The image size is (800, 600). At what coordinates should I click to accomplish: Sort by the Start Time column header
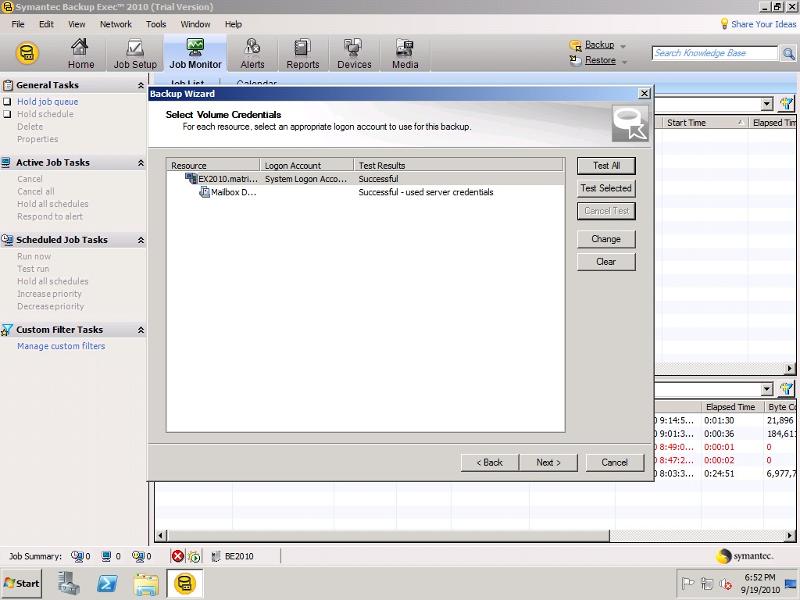[x=705, y=122]
